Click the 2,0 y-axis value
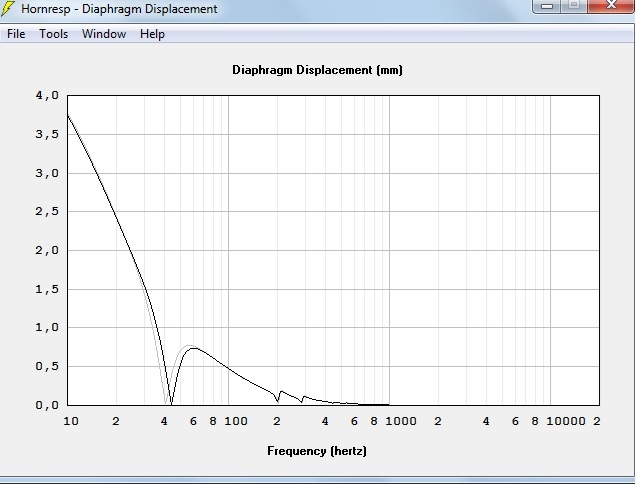 [47, 250]
